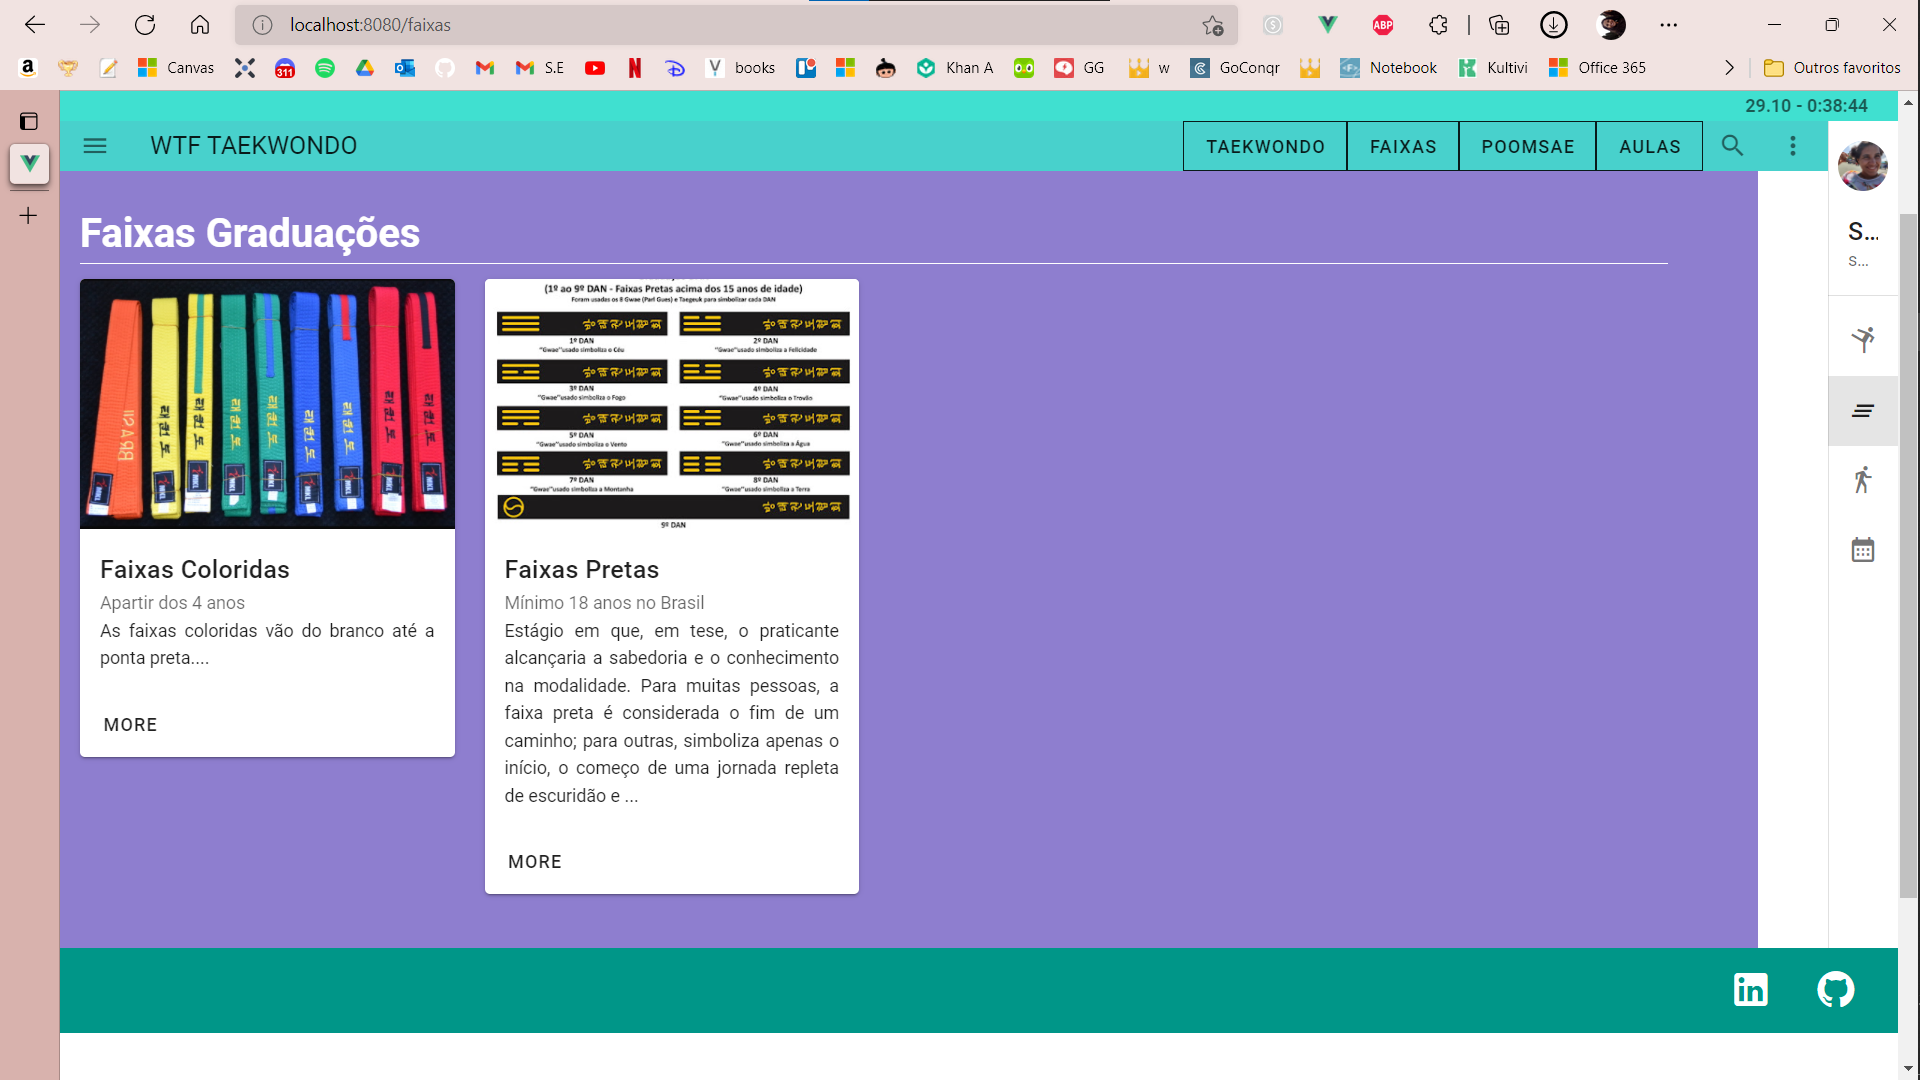
Task: Open the LinkedIn footer link
Action: 1750,990
